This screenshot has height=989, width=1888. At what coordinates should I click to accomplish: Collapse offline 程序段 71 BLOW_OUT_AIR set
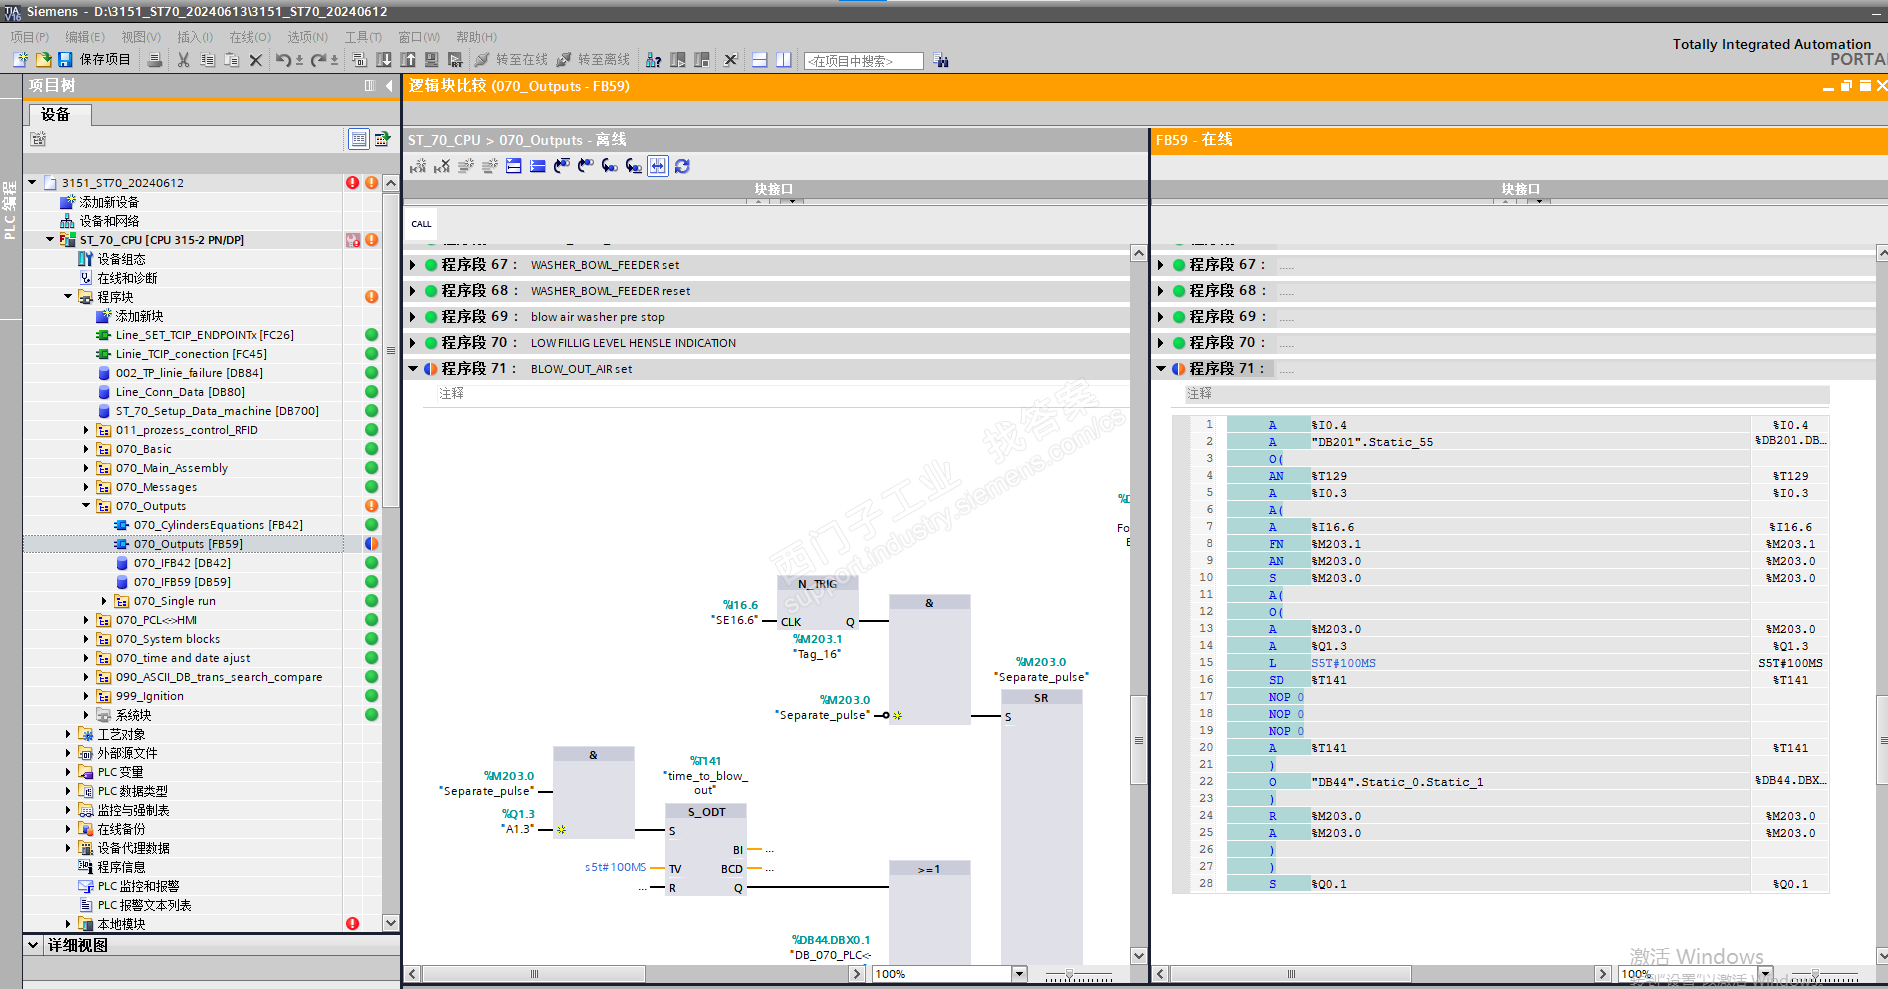coord(413,369)
